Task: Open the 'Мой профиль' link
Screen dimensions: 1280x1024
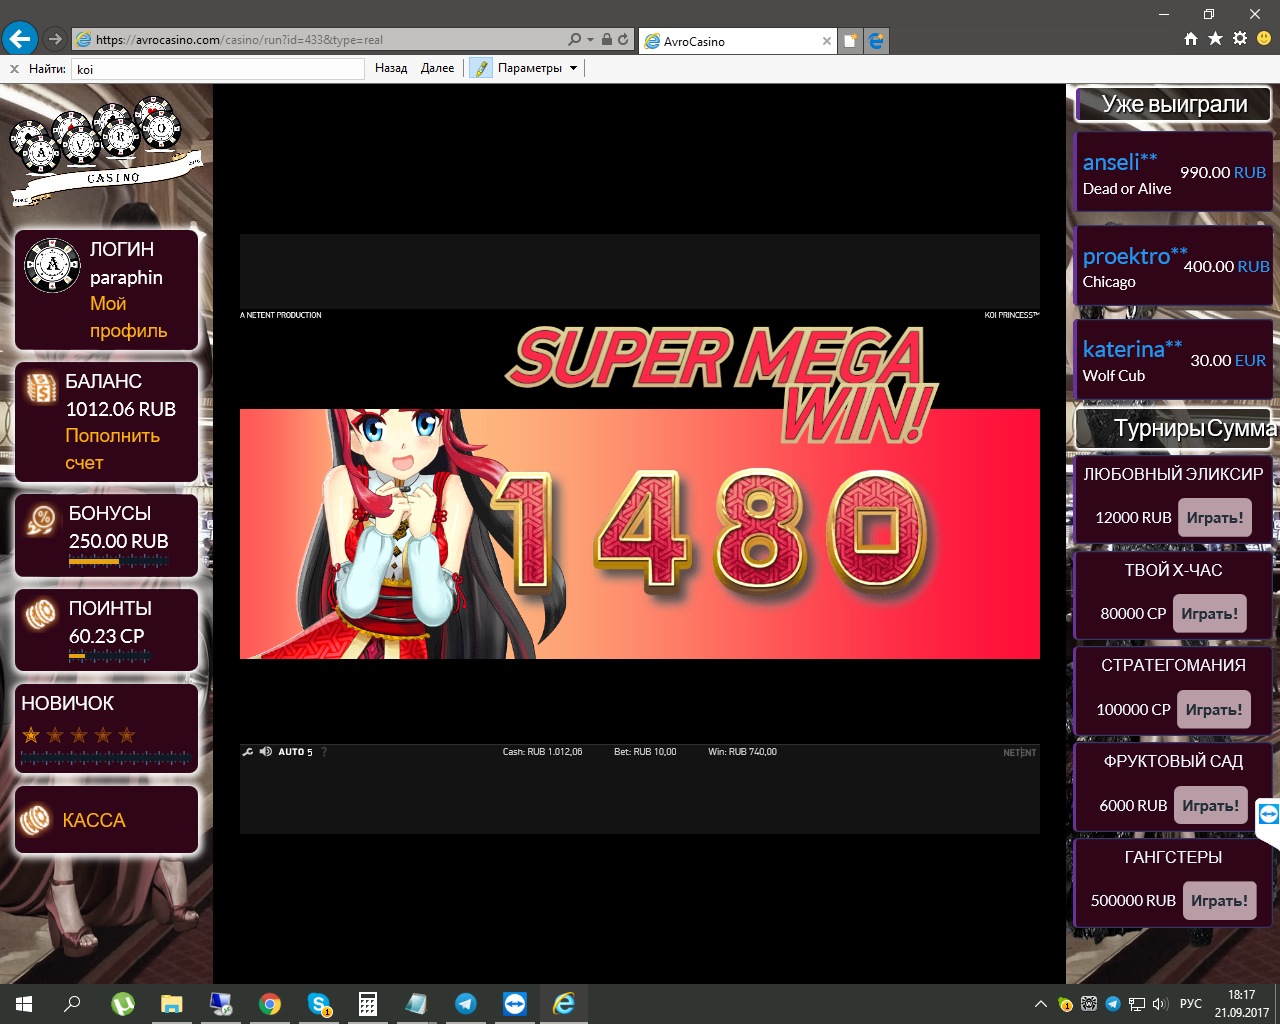Action: [129, 317]
